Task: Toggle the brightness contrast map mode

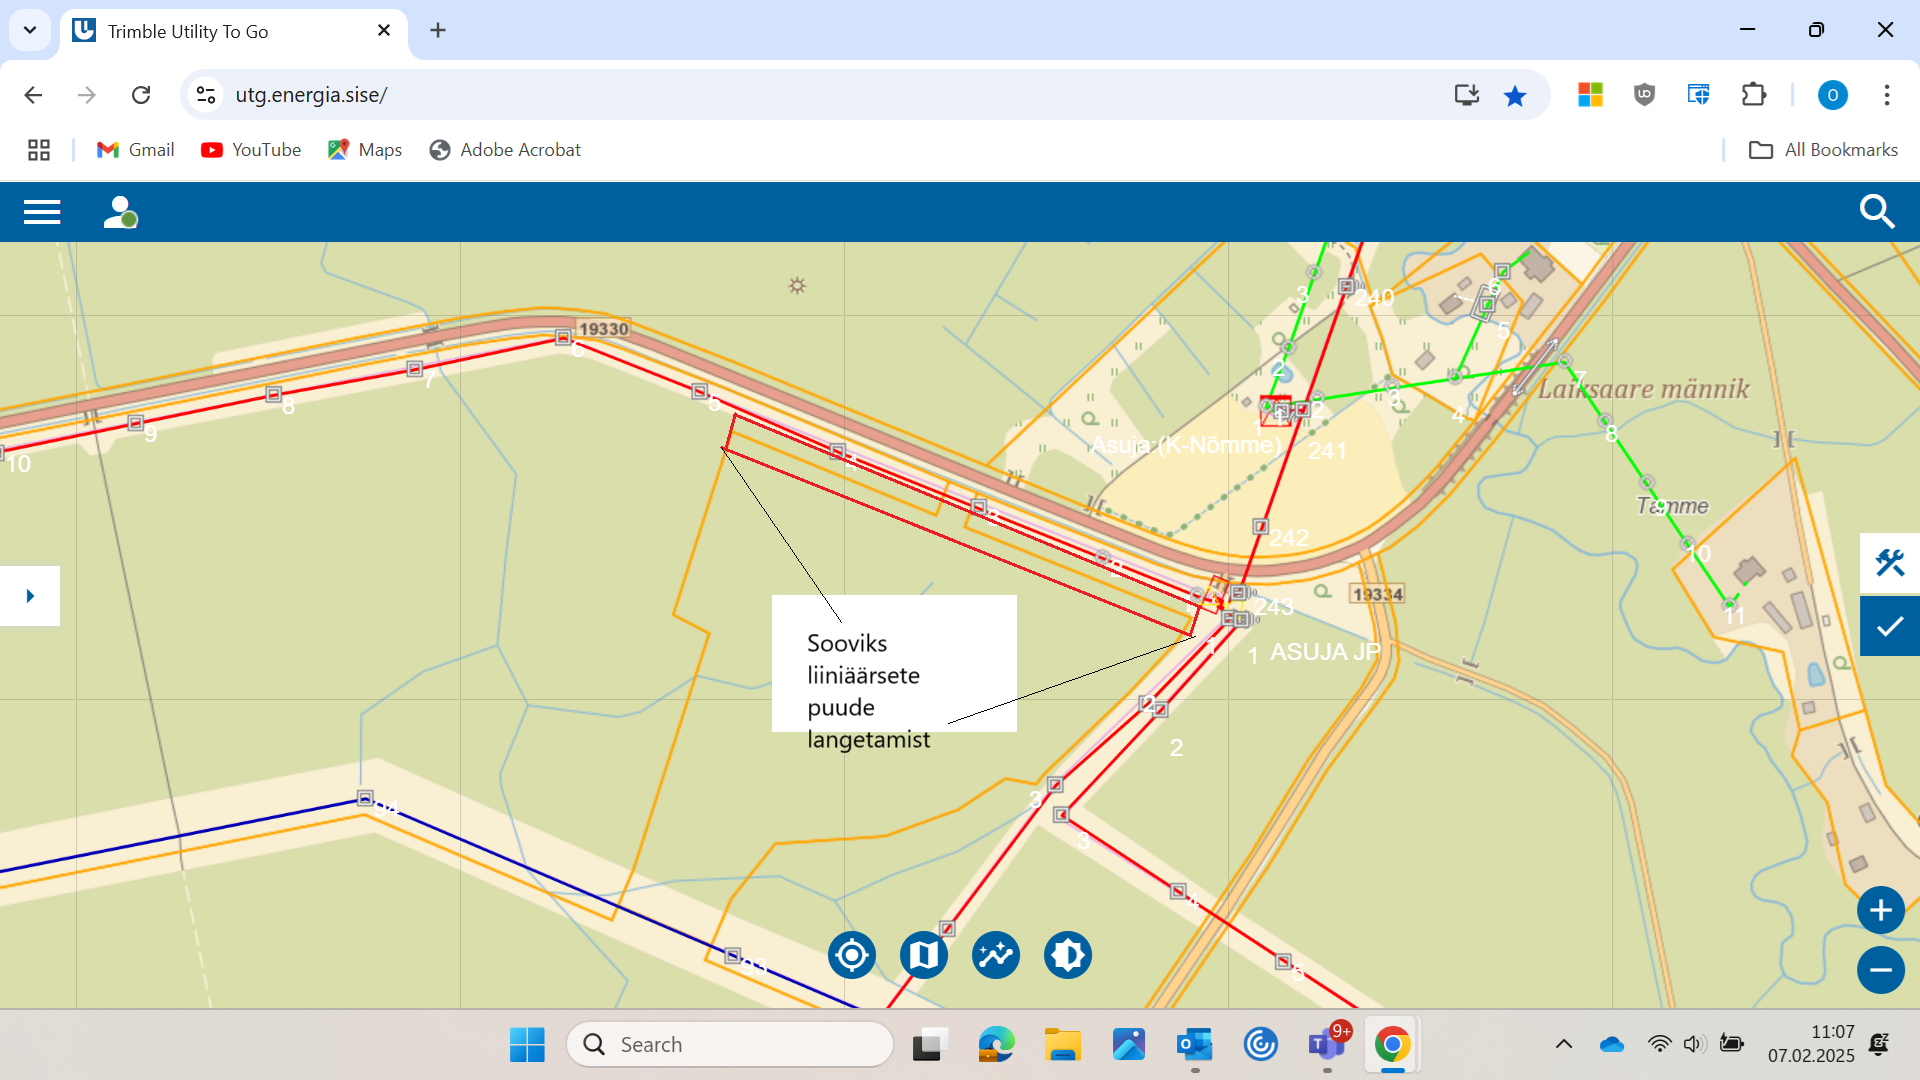Action: 1068,956
